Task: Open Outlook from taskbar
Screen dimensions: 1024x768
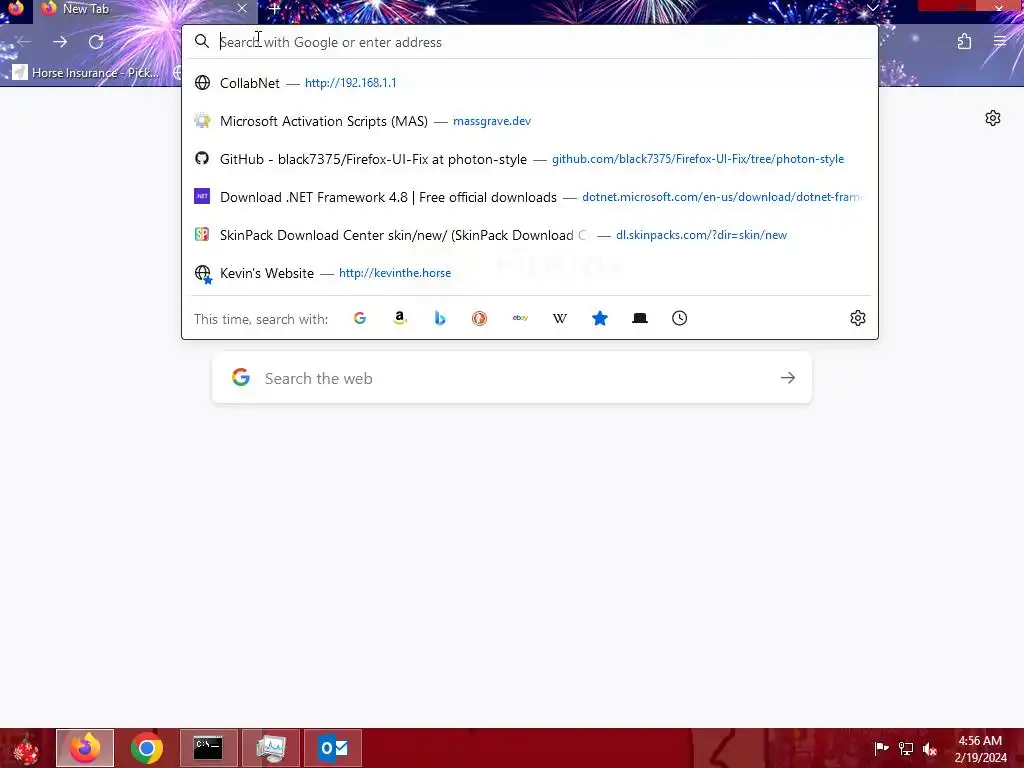Action: (x=333, y=748)
